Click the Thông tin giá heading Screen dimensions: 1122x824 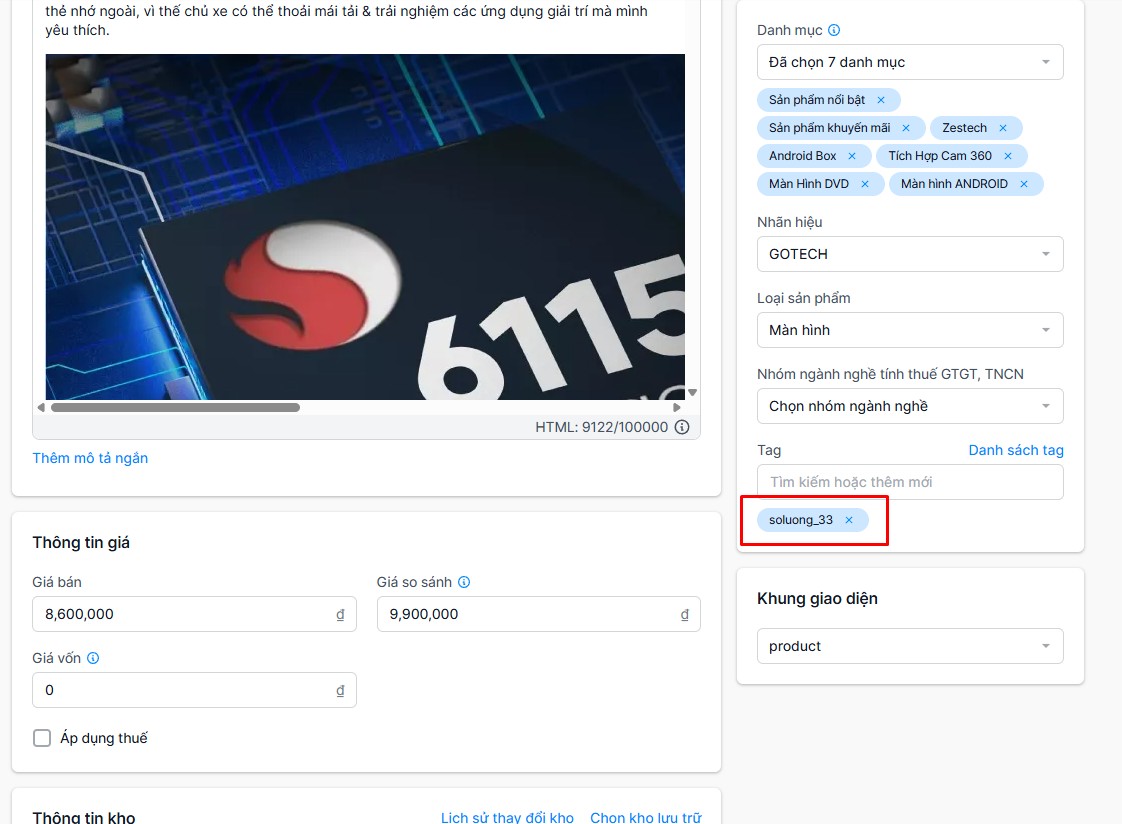click(81, 542)
